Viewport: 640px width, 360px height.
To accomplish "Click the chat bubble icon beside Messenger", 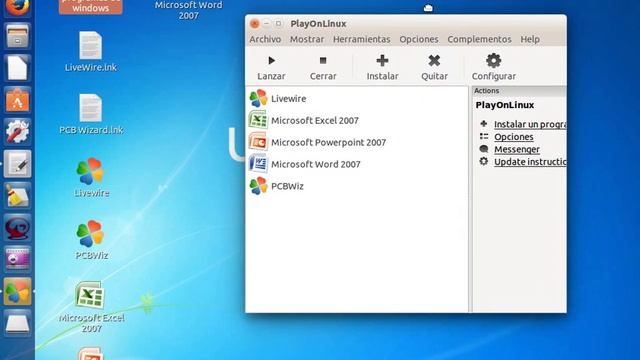I will pyautogui.click(x=484, y=149).
